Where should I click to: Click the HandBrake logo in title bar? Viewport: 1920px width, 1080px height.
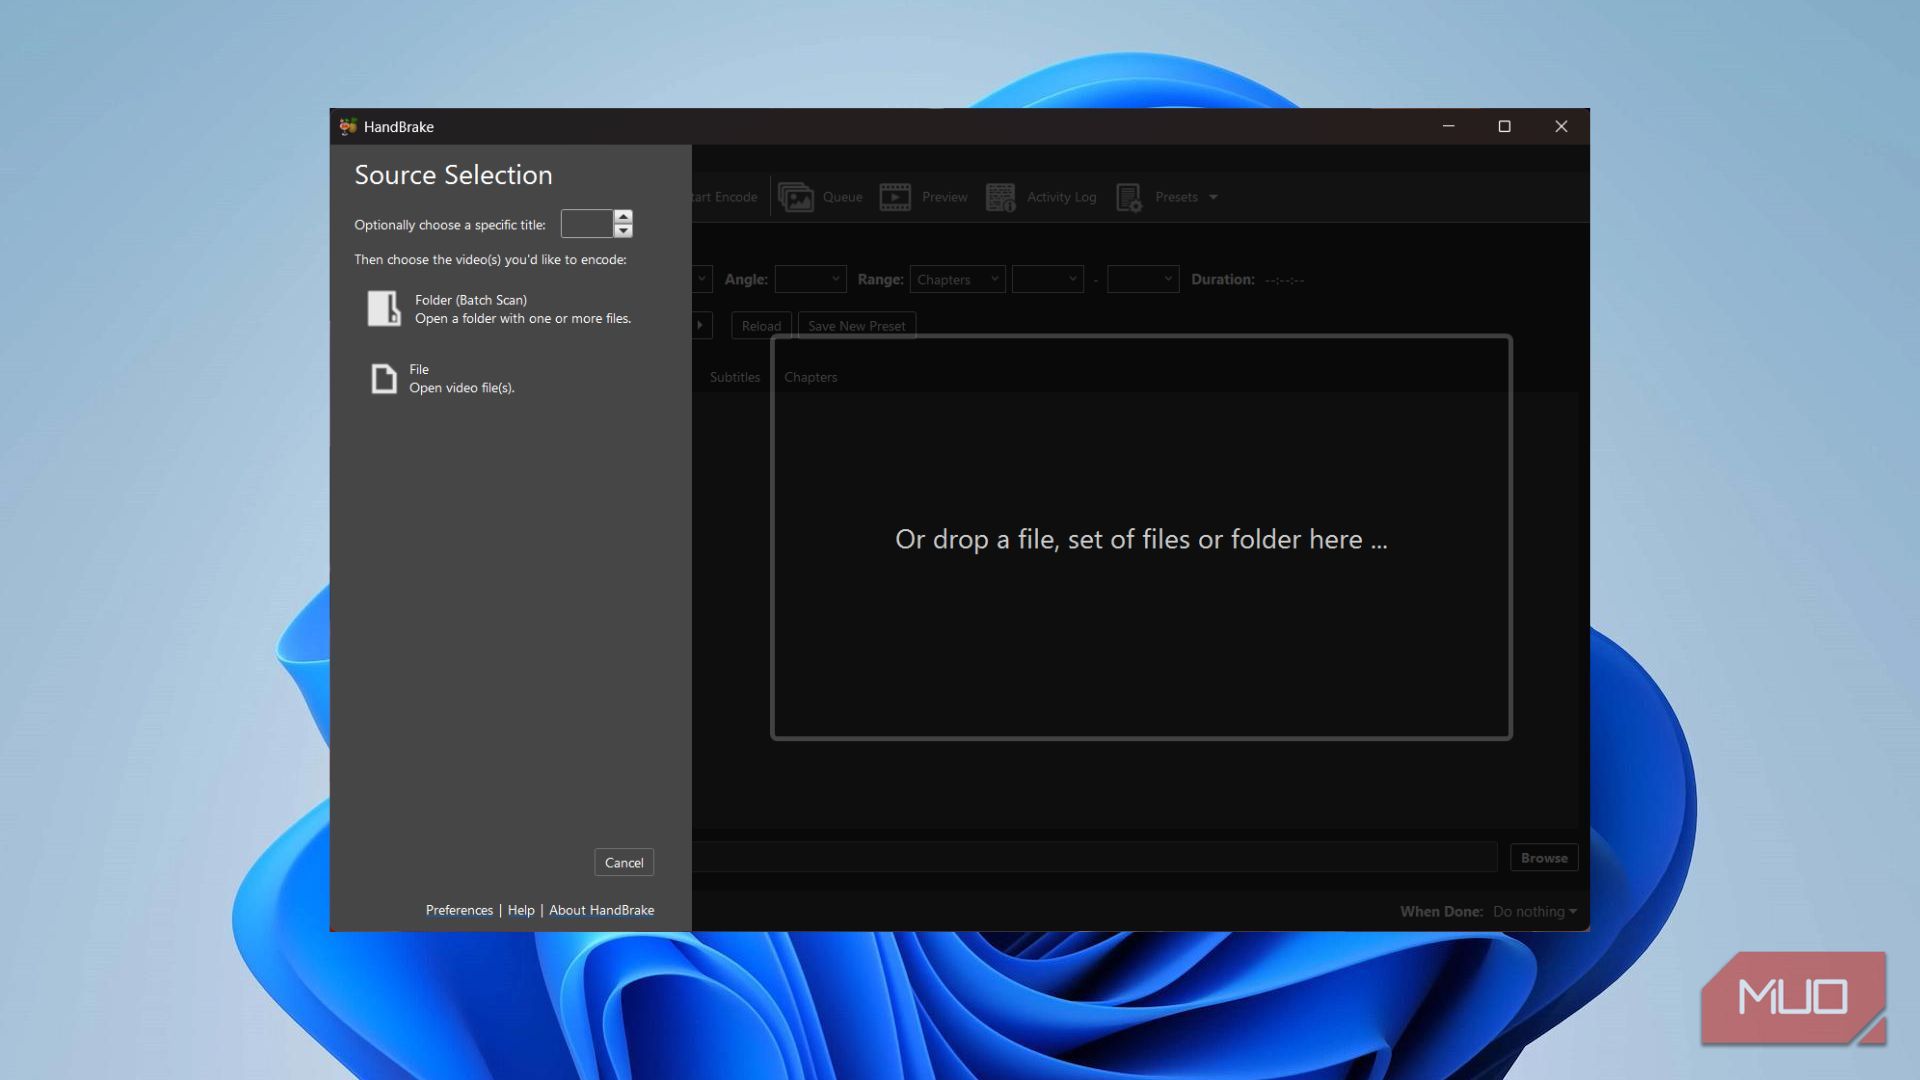[348, 127]
